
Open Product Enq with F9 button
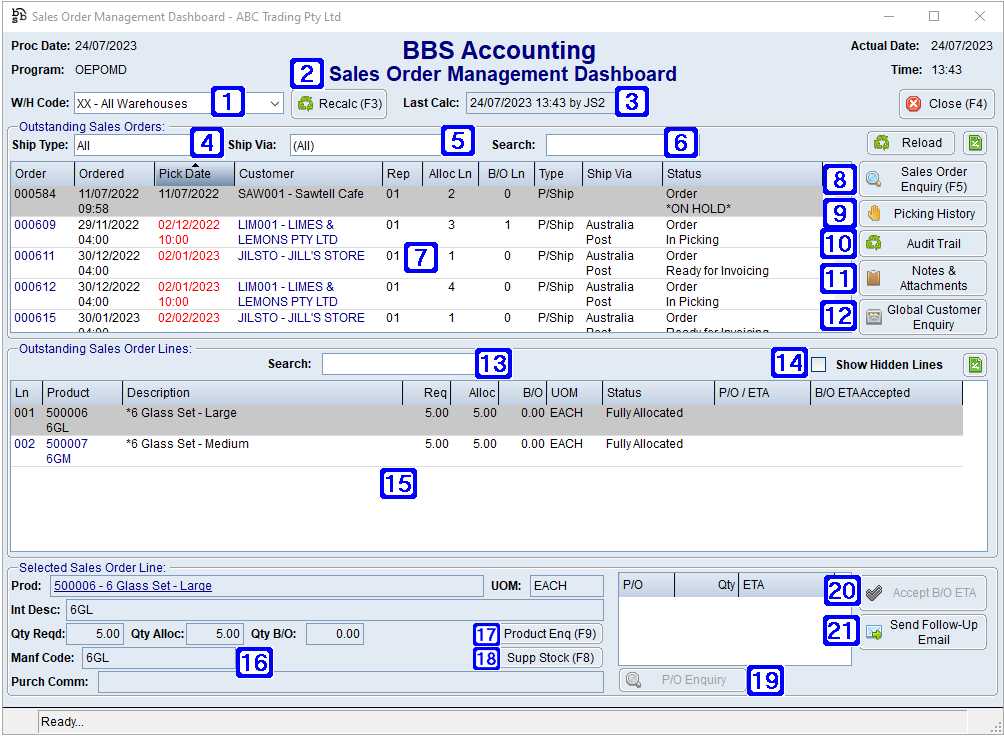coord(548,634)
